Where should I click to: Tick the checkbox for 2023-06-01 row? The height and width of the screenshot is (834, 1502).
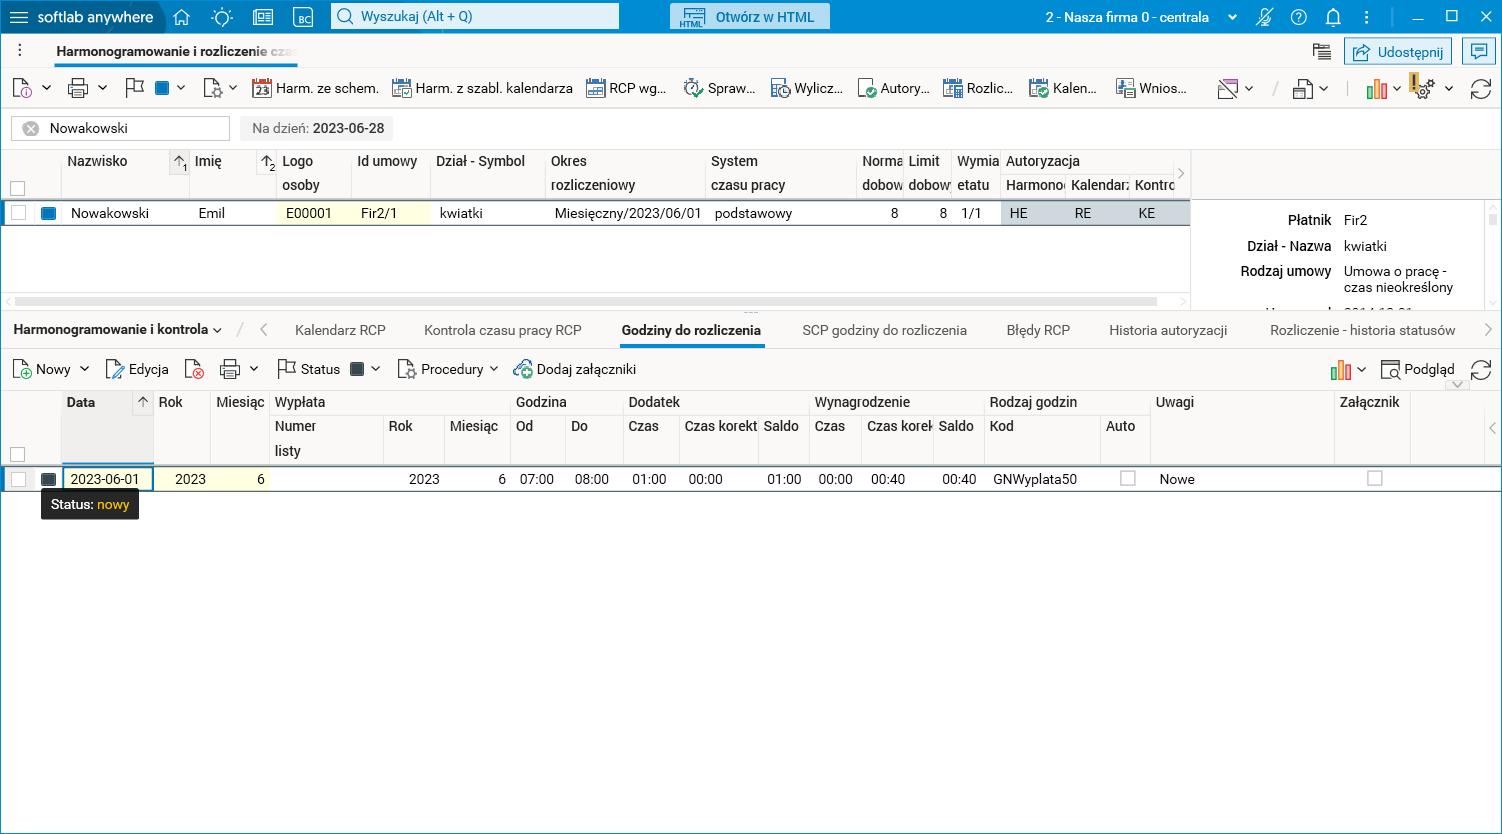[18, 479]
